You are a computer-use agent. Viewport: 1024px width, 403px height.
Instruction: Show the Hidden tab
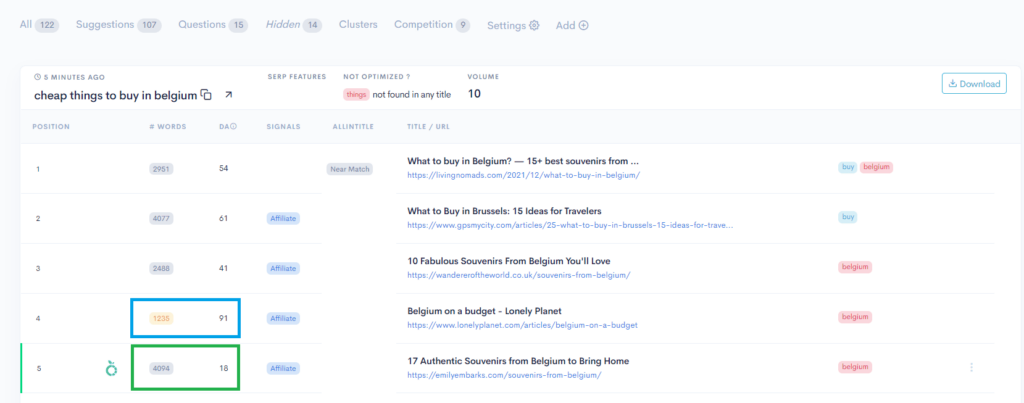coord(293,25)
